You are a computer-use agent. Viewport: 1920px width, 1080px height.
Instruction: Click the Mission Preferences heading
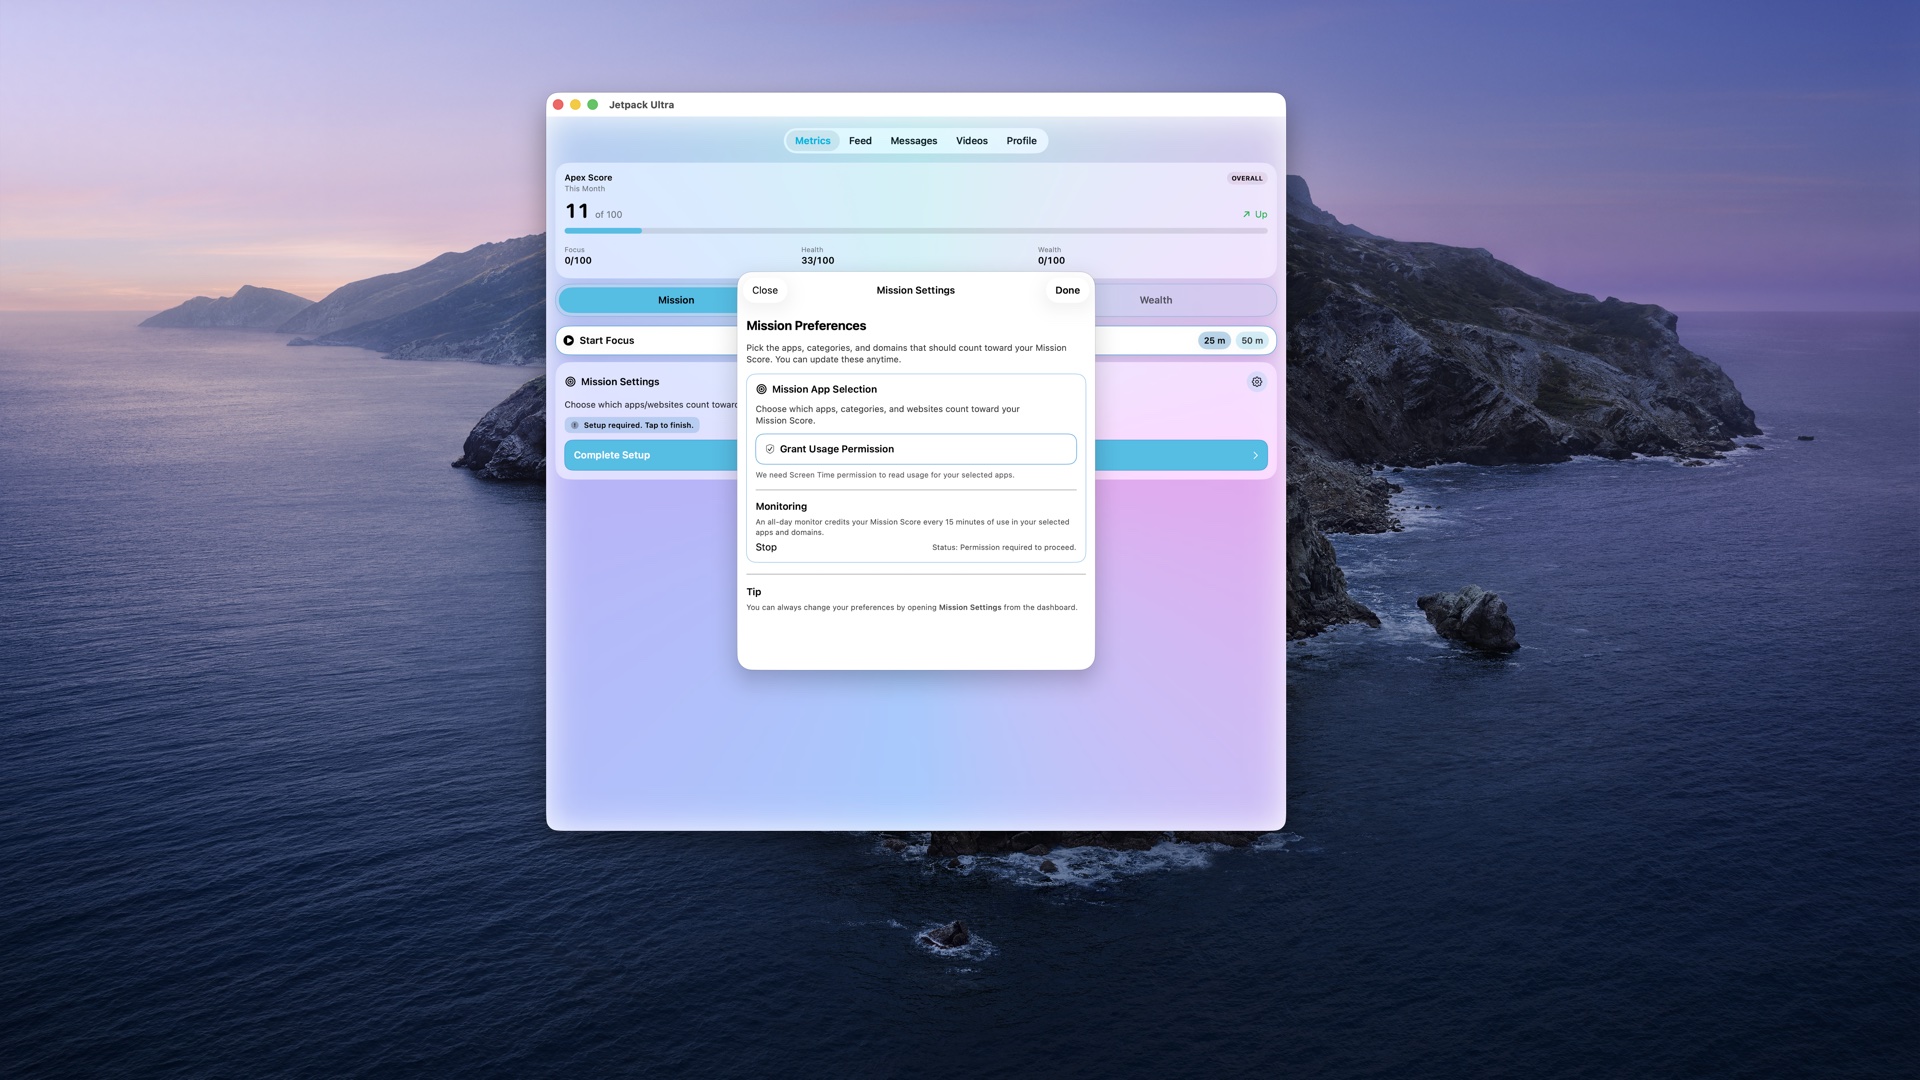806,326
